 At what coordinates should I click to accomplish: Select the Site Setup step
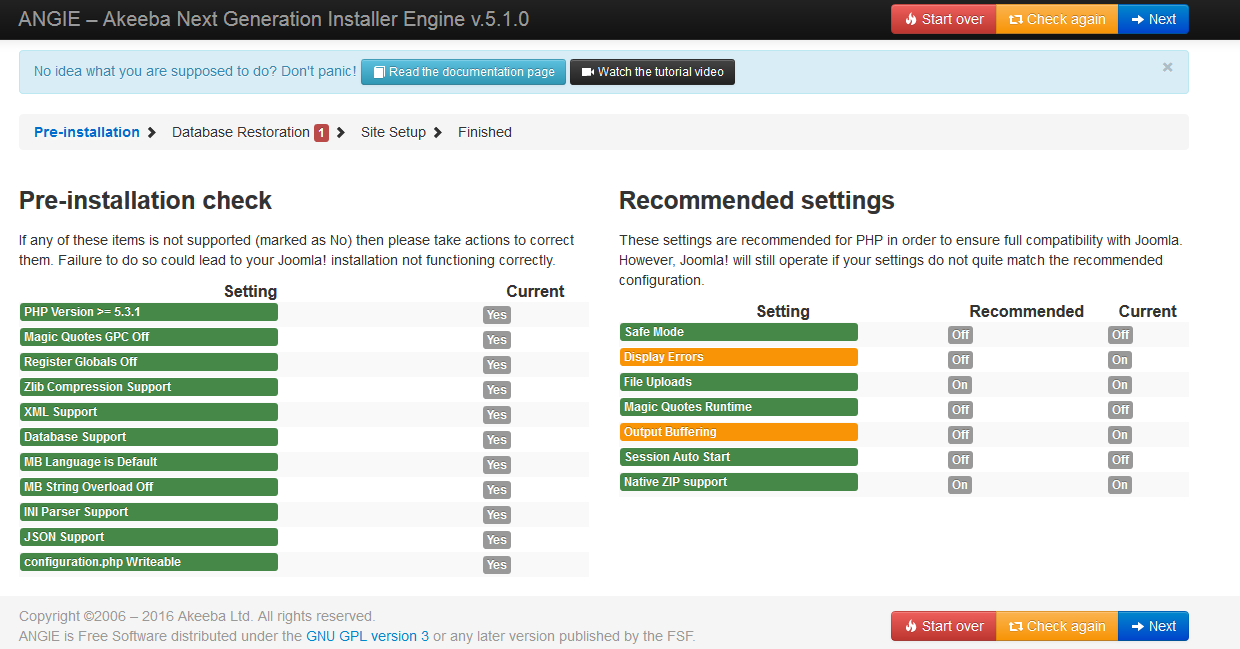[393, 132]
